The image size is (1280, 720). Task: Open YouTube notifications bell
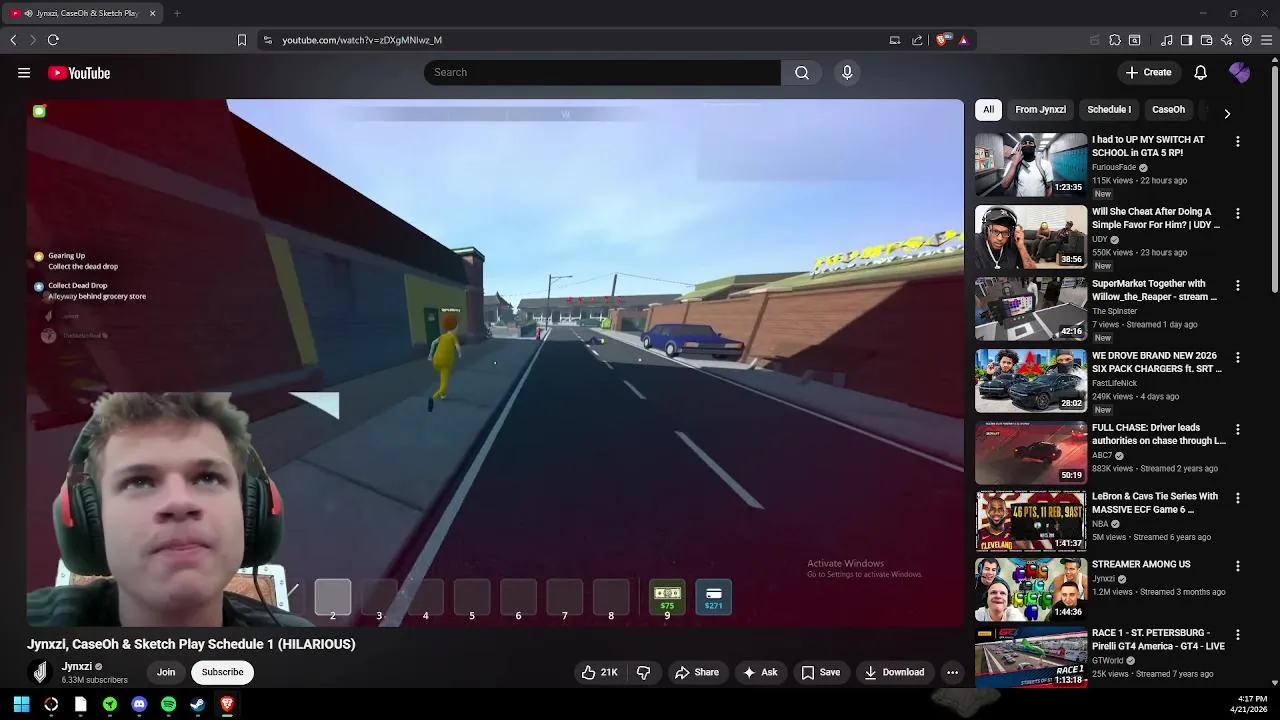(1201, 73)
